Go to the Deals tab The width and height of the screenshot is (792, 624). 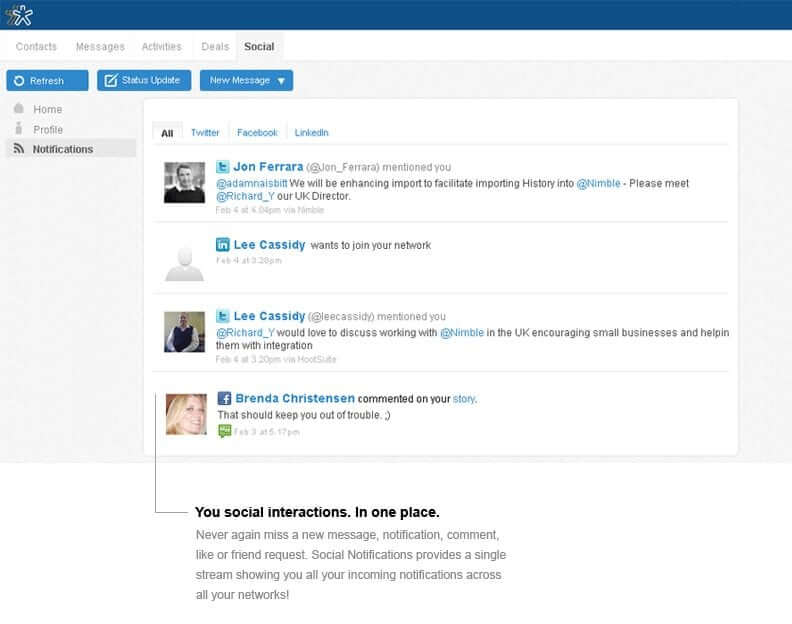[x=215, y=46]
